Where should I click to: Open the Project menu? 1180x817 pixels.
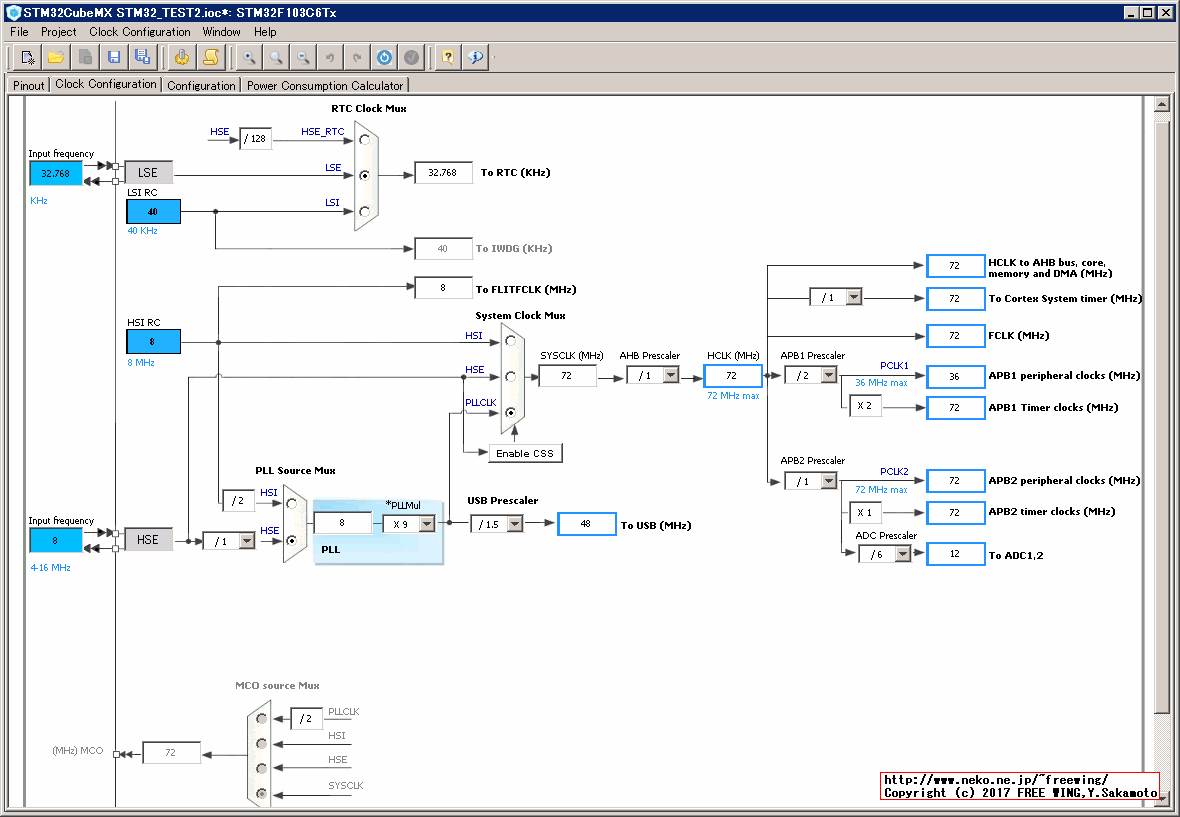click(59, 32)
